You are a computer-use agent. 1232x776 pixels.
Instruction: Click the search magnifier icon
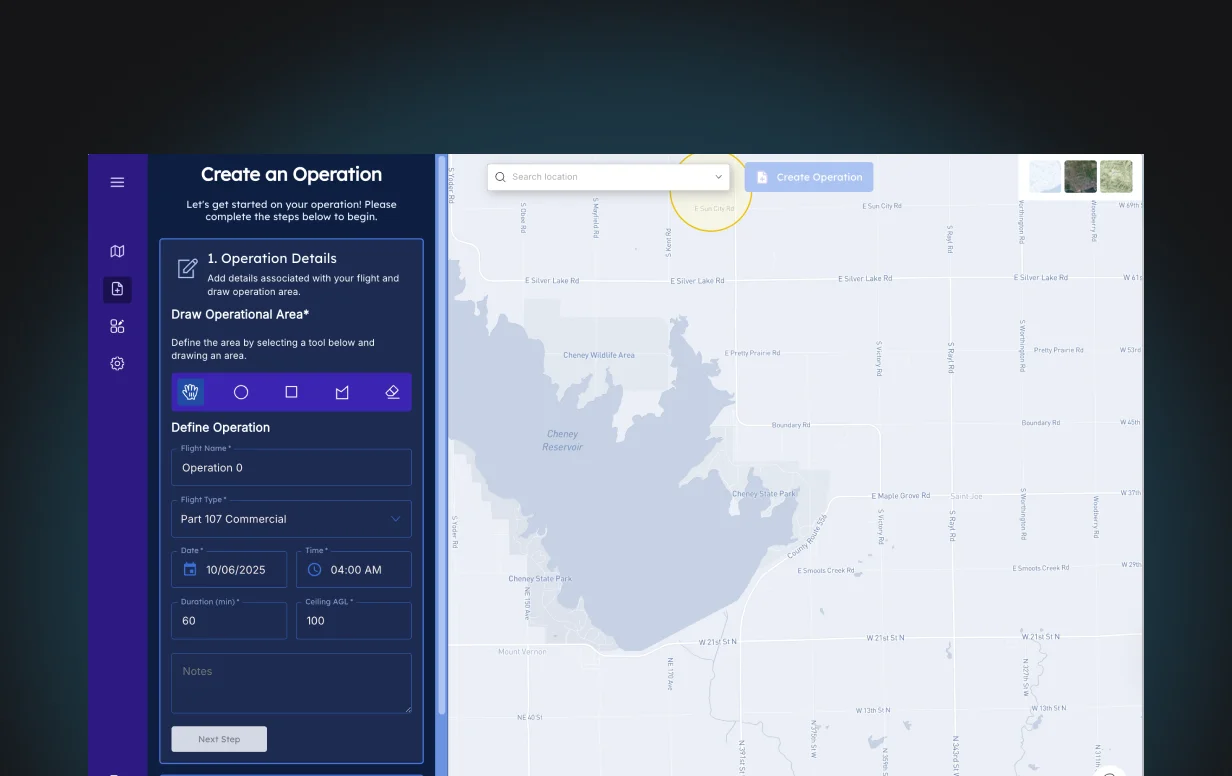500,177
